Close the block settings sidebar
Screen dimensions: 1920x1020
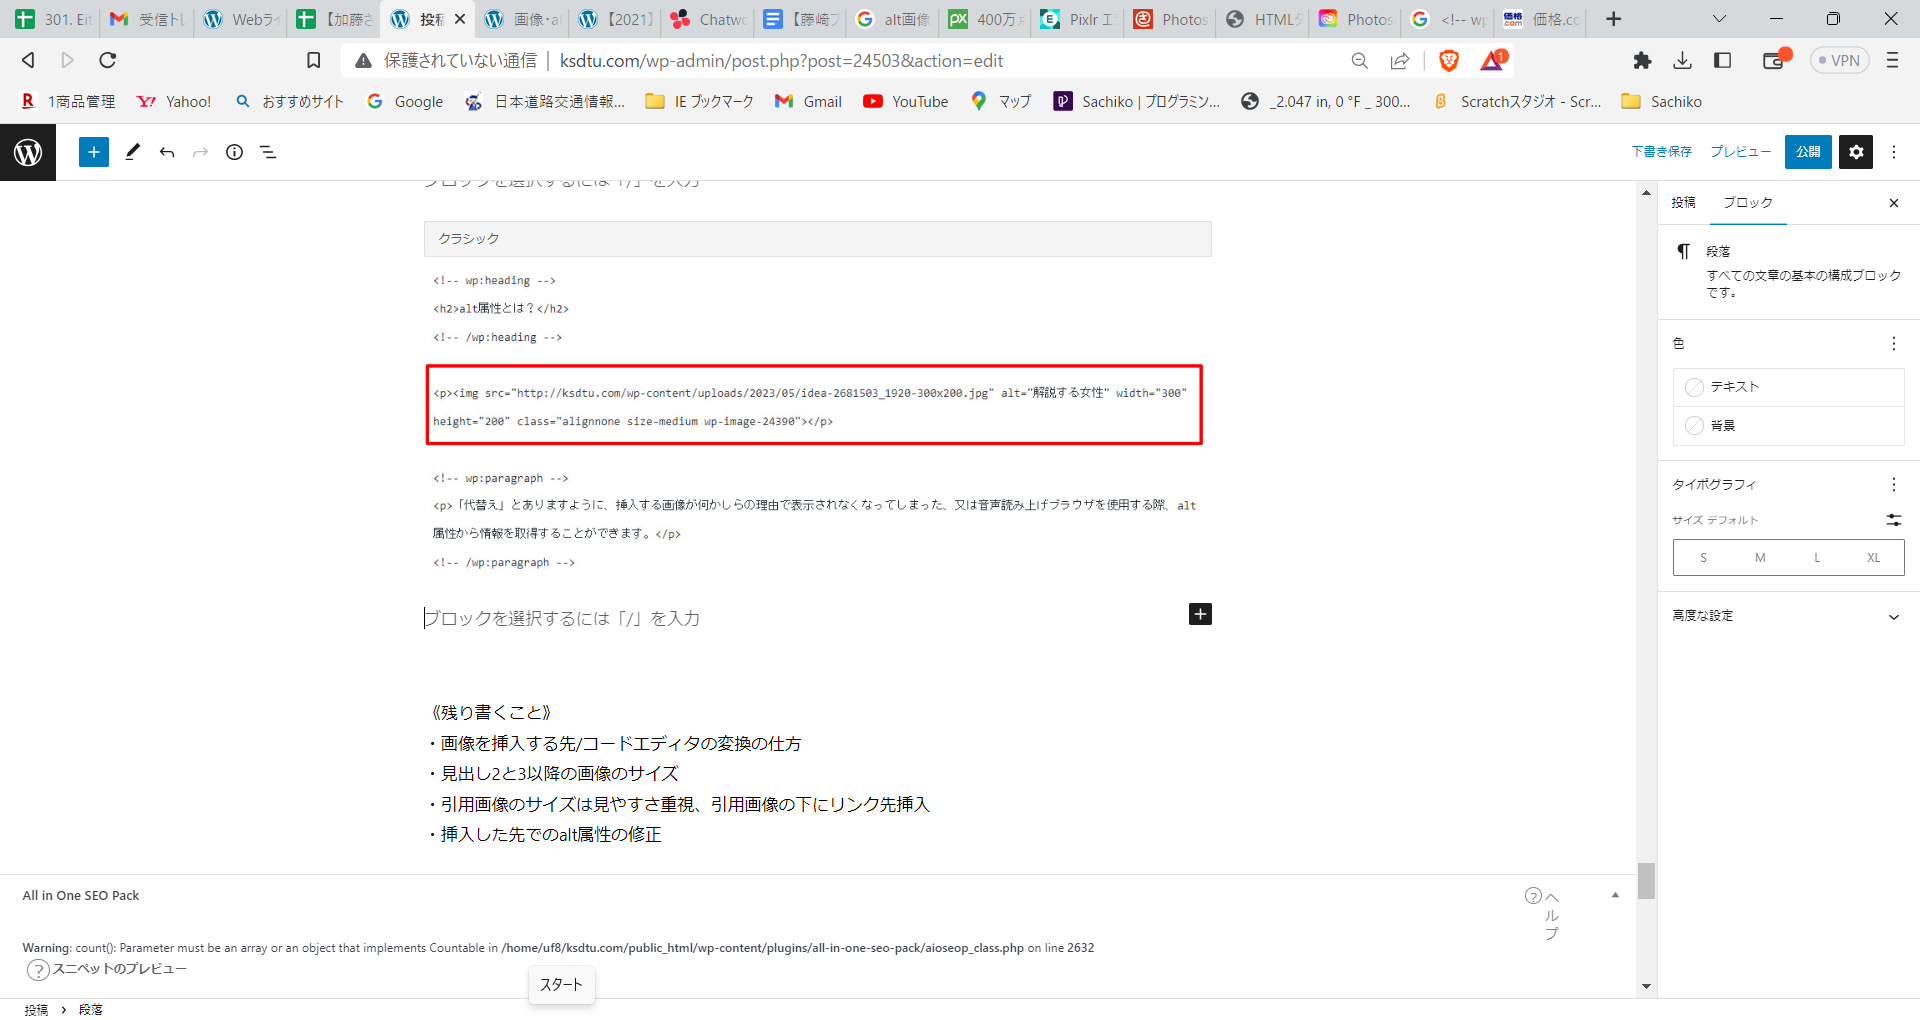[1894, 203]
